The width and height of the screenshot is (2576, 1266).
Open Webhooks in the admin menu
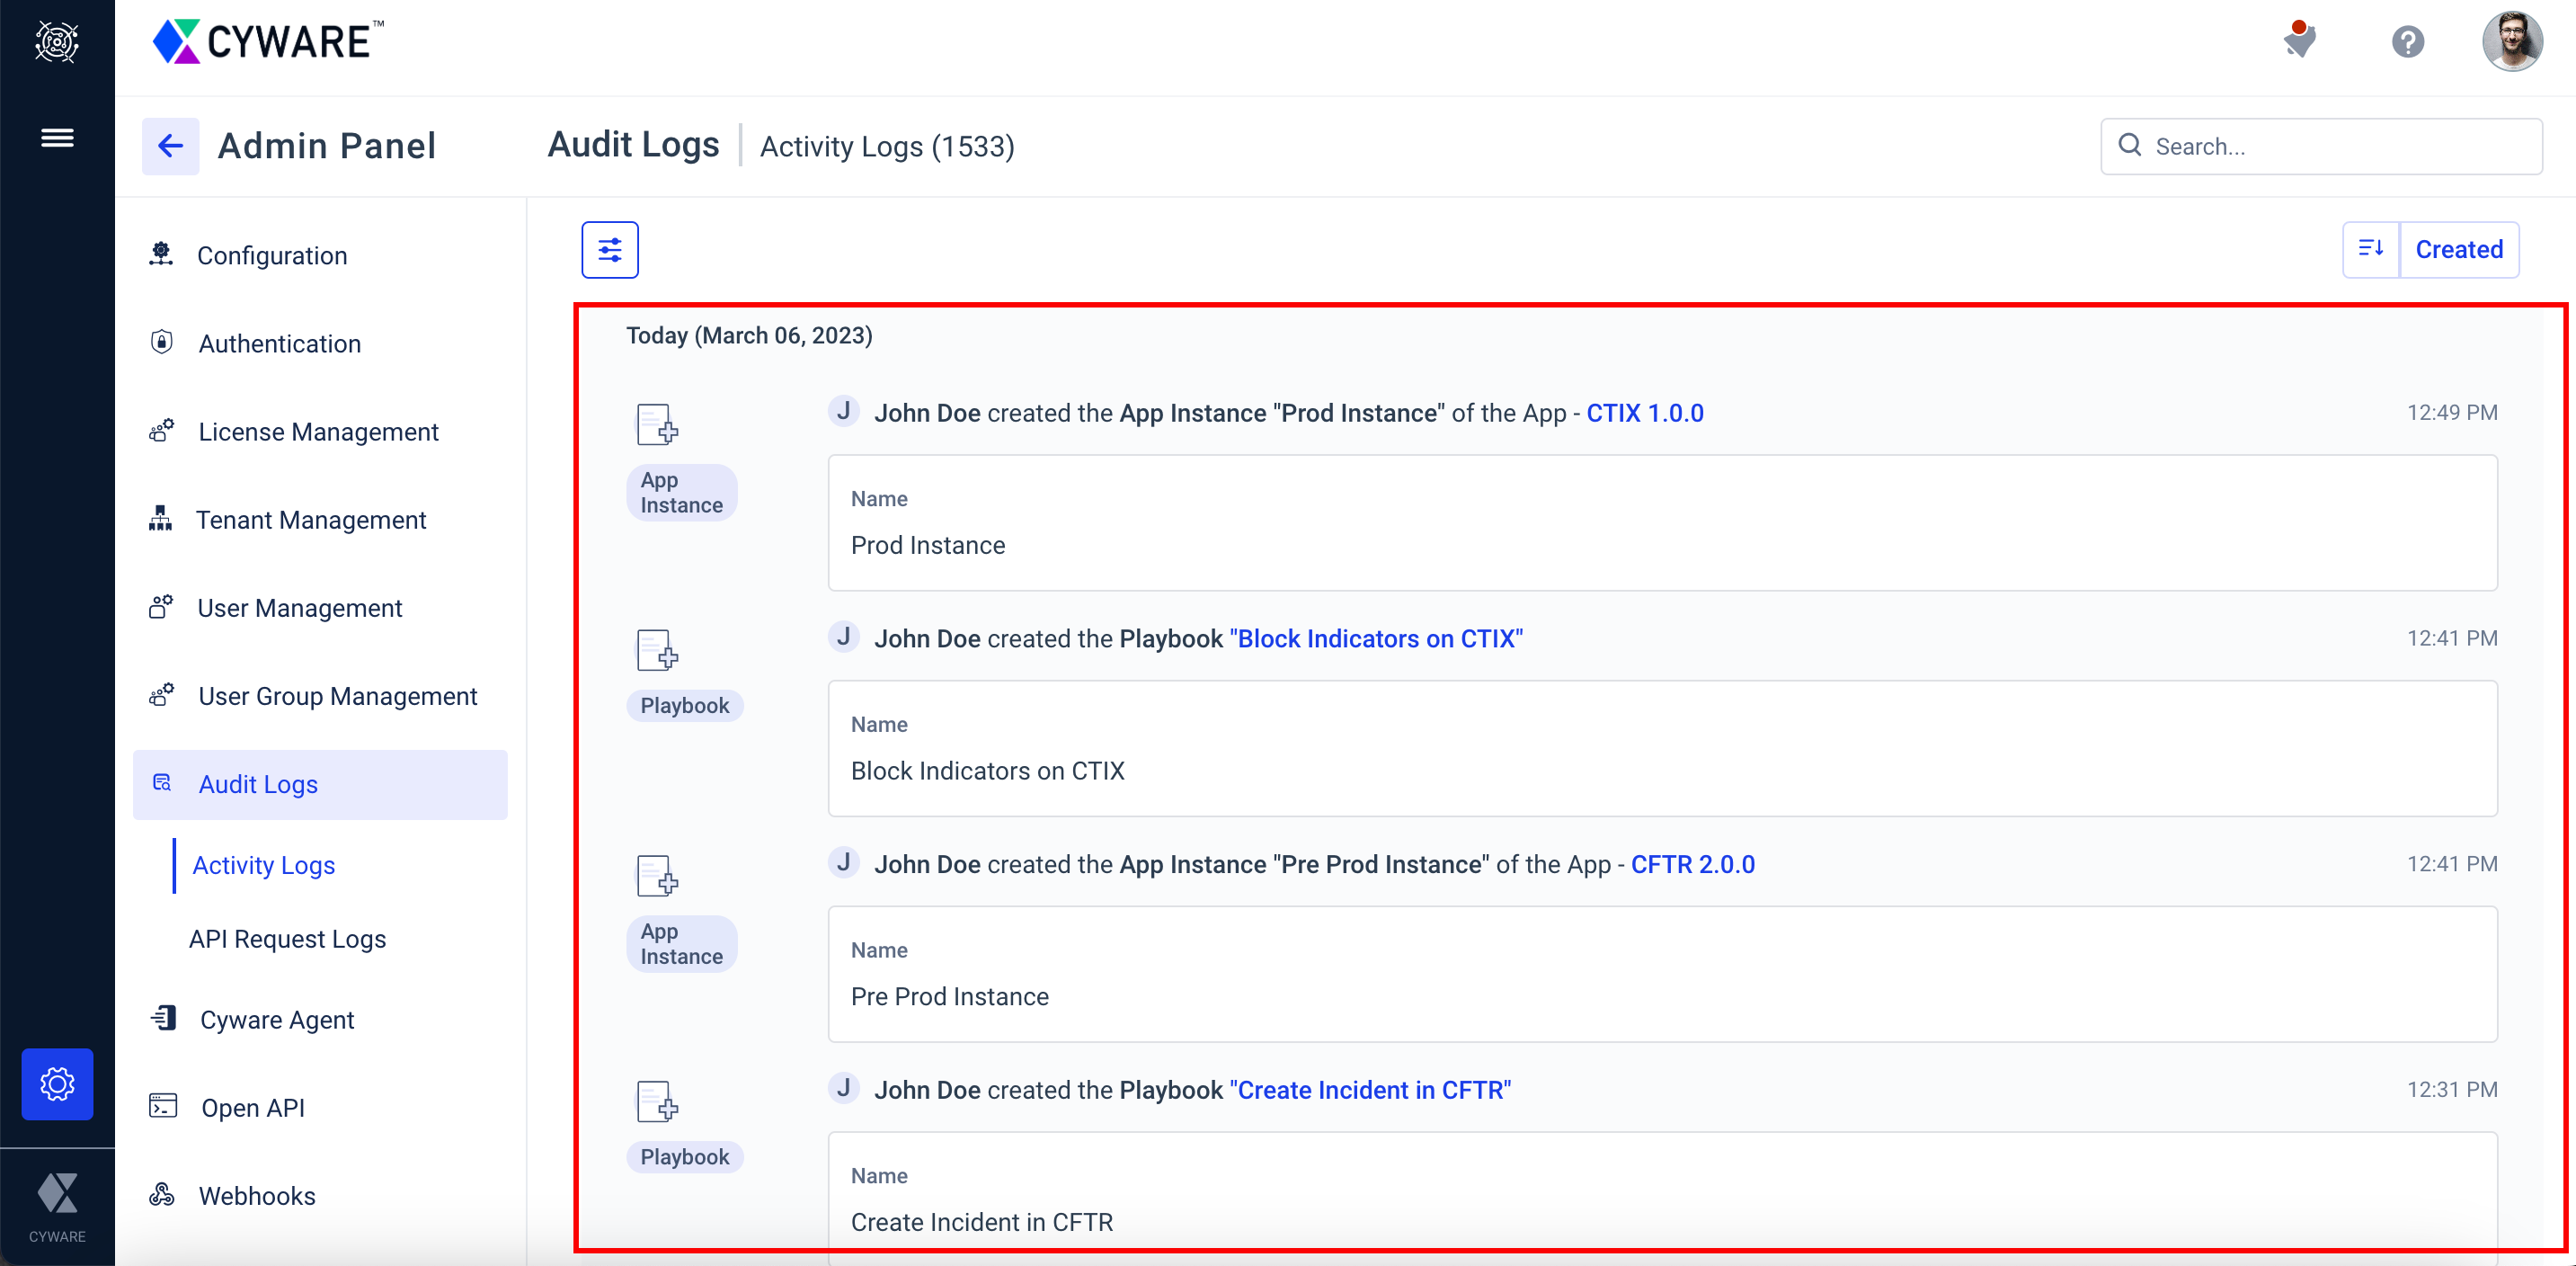tap(257, 1196)
